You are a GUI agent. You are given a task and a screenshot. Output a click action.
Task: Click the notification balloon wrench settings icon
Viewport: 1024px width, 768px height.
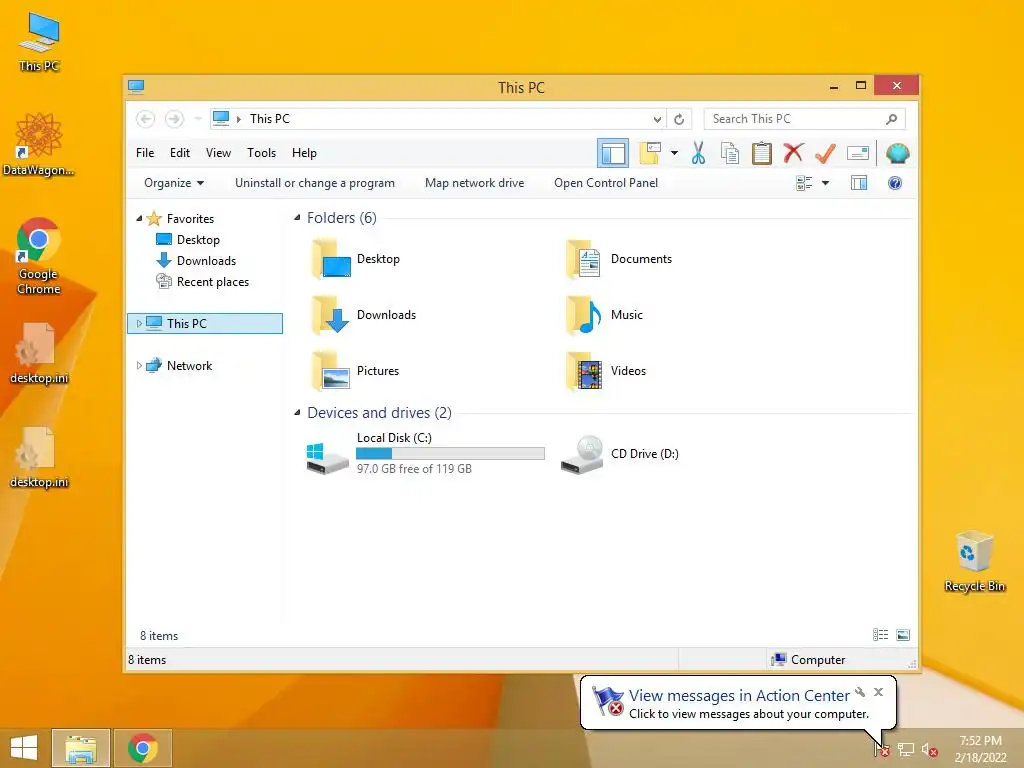point(860,692)
